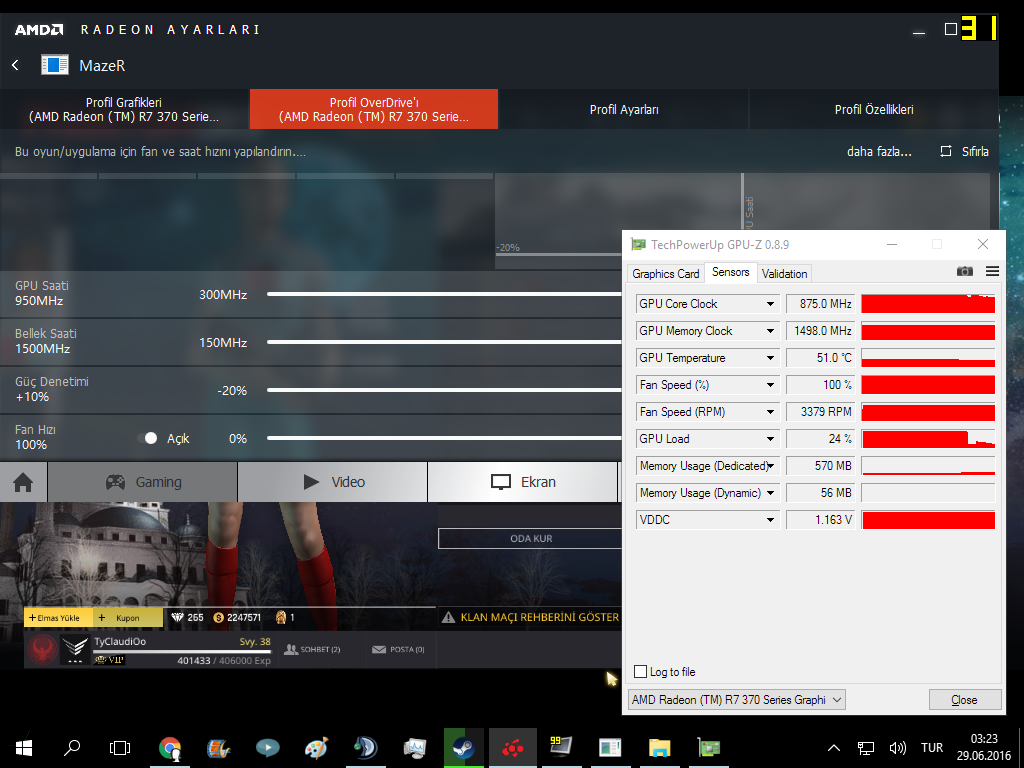Open the GPU-Z Validation tab
1024x768 pixels.
[784, 274]
